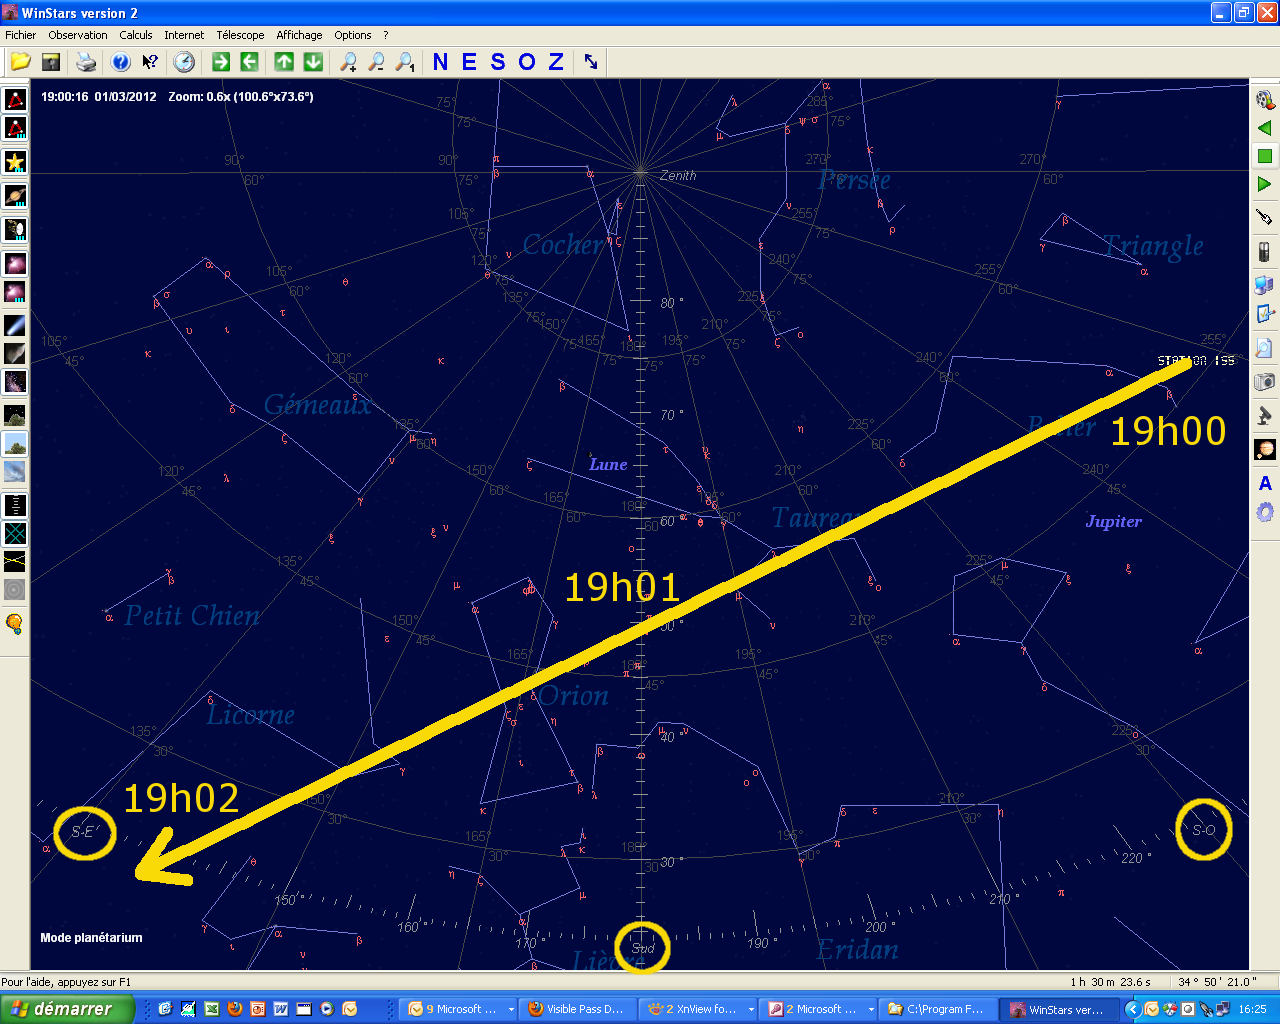Open the Calculs menu

[136, 35]
